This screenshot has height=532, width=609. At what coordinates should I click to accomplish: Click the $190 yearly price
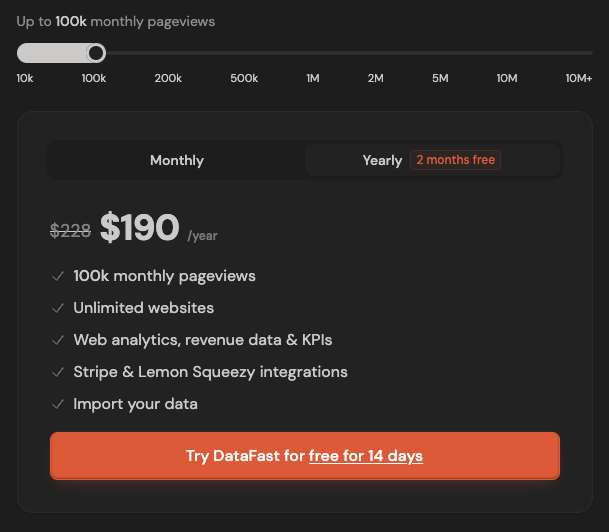point(139,229)
